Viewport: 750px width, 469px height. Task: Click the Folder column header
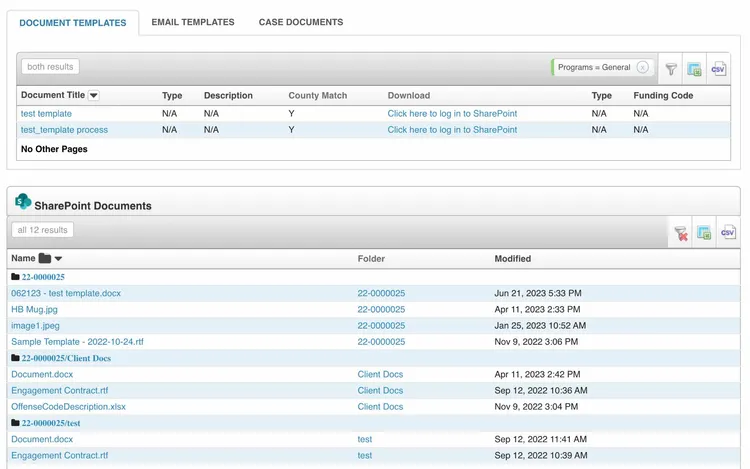tap(371, 259)
